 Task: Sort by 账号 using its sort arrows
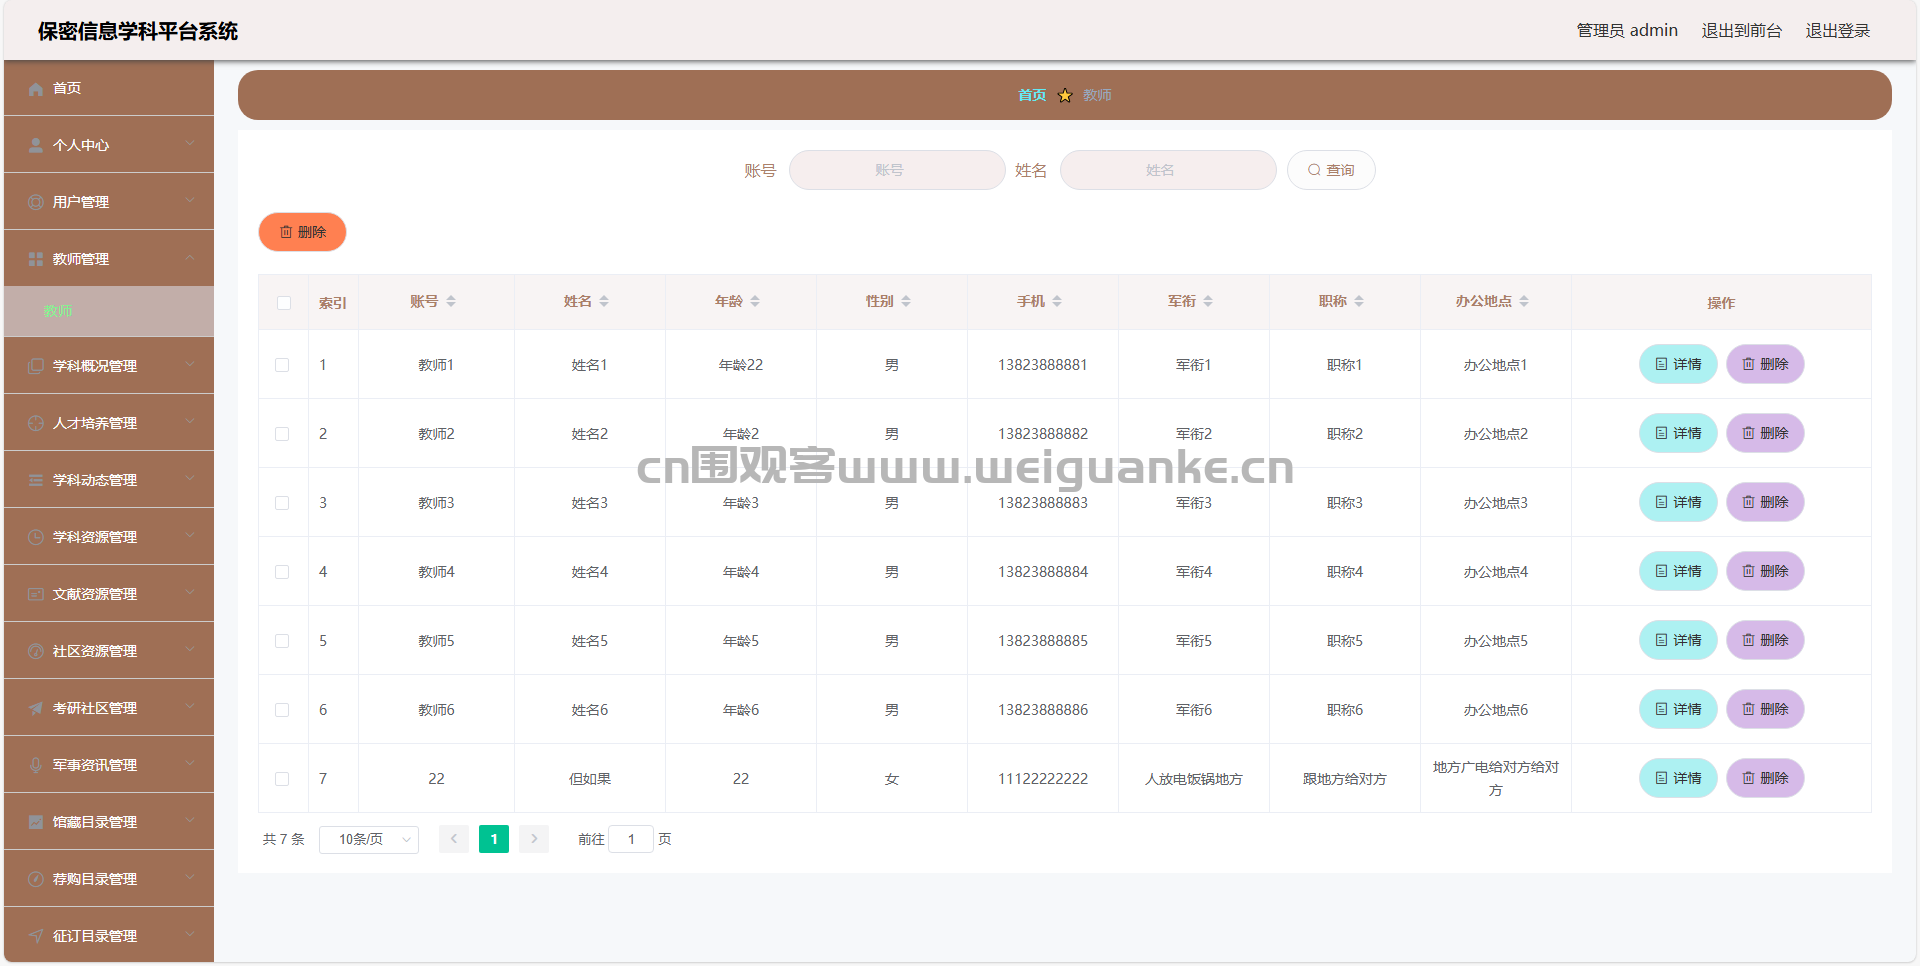[451, 302]
